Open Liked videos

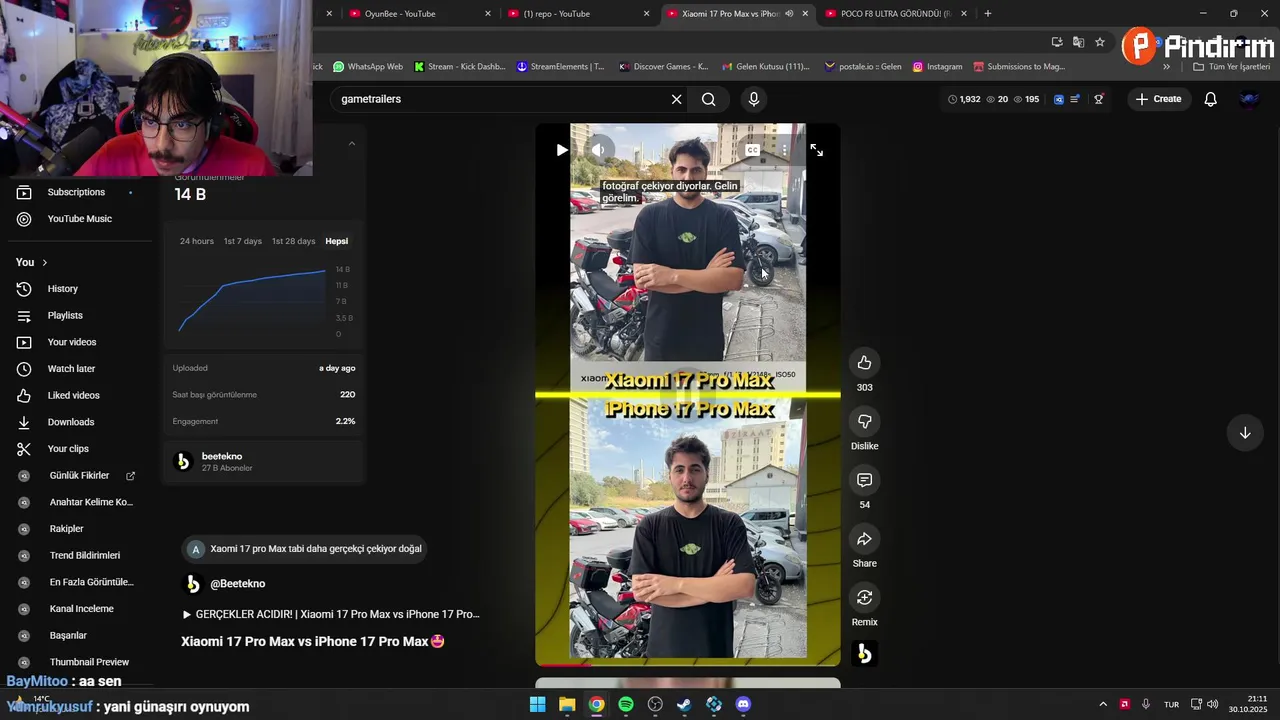[x=76, y=395]
